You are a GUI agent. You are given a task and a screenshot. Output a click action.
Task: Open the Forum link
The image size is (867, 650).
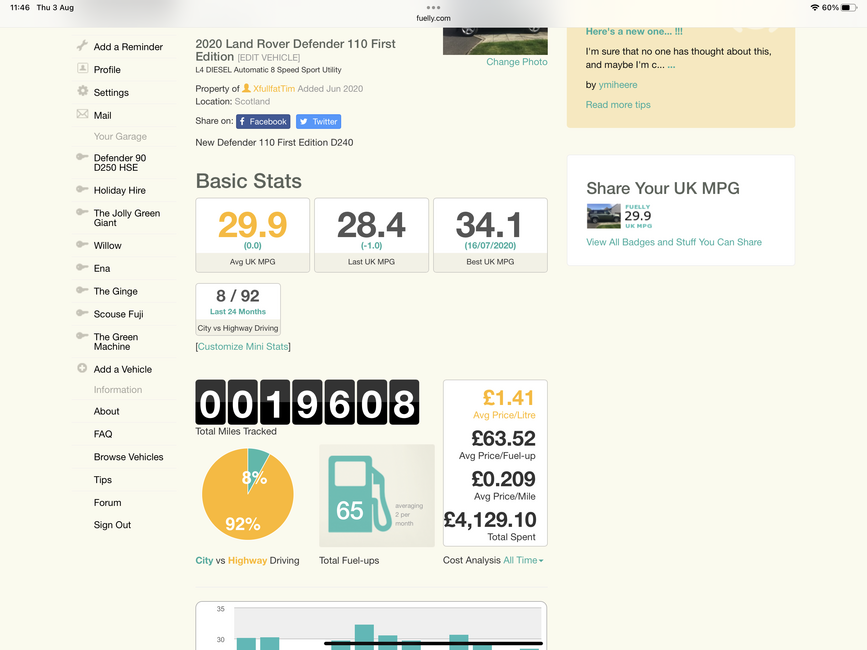pyautogui.click(x=107, y=502)
